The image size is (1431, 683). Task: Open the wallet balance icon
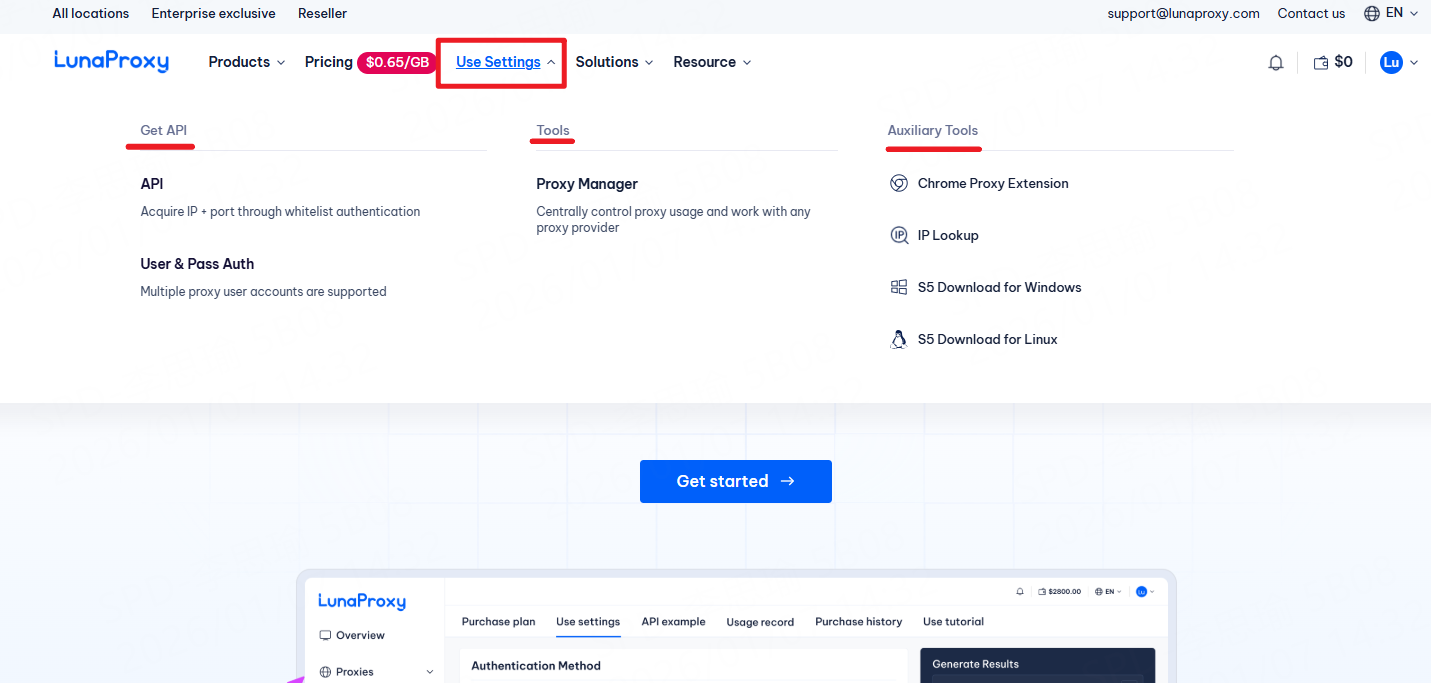[1321, 63]
